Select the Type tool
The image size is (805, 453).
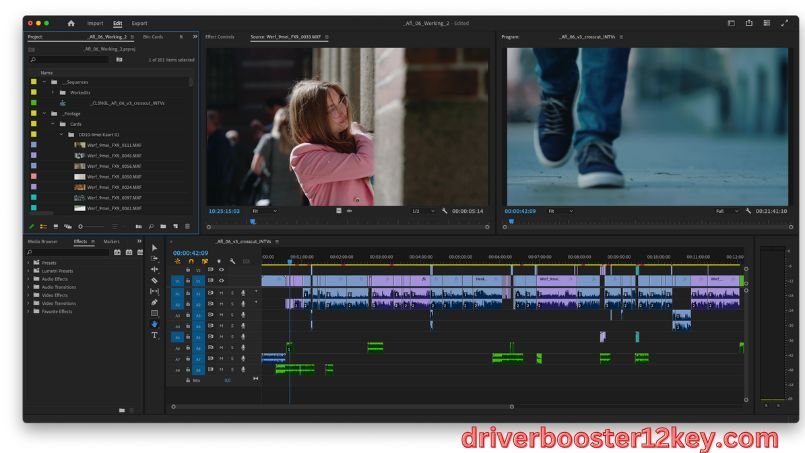click(155, 335)
